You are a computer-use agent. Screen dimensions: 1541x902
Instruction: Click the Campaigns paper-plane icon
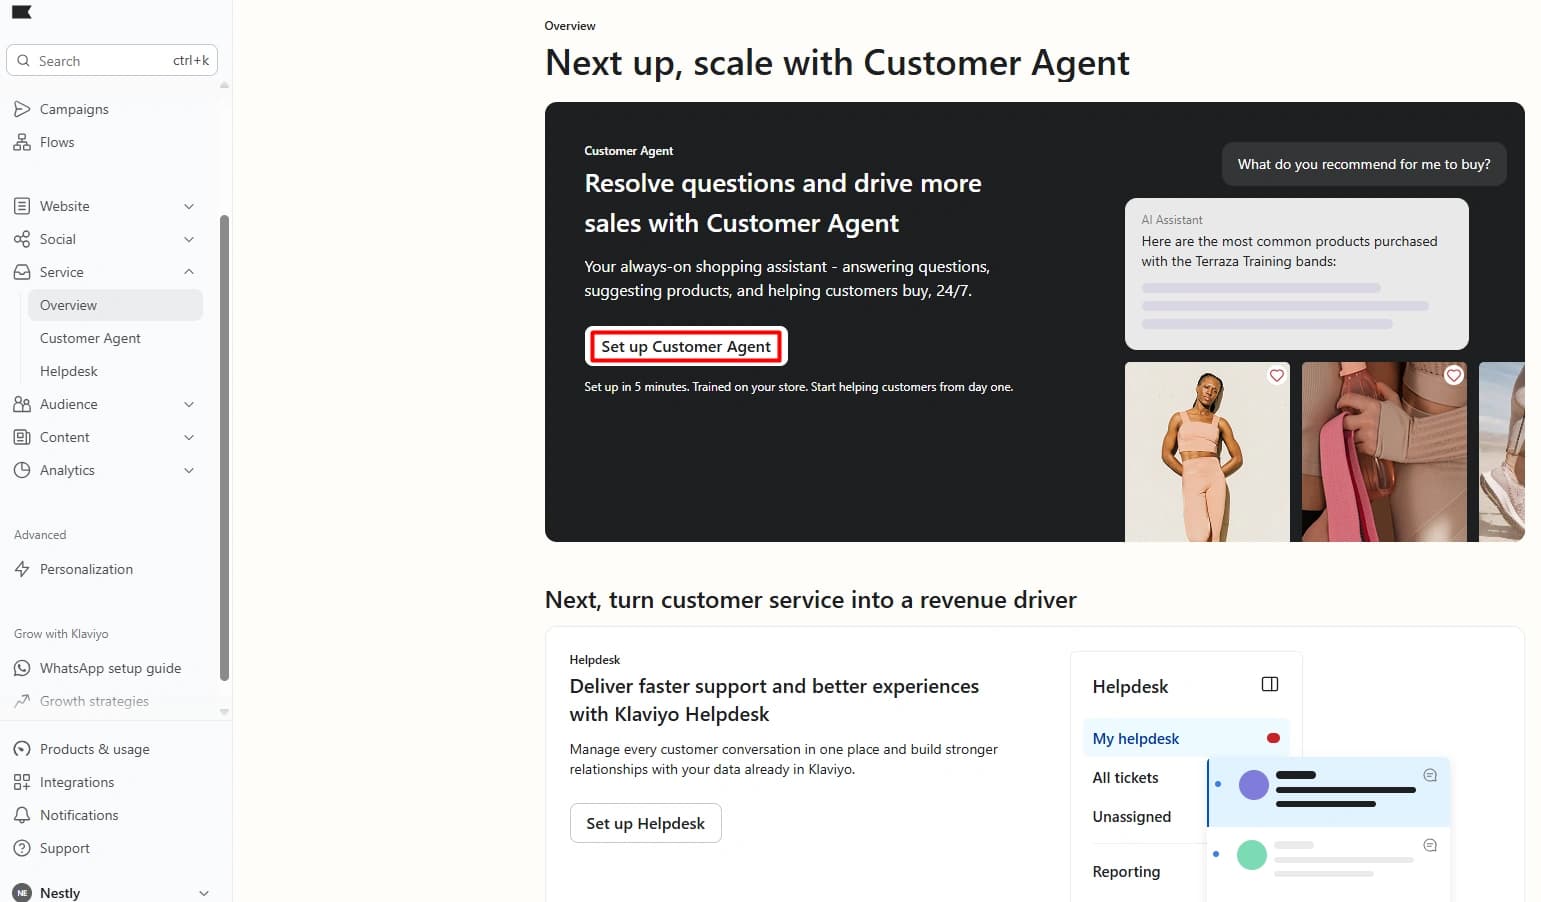point(22,109)
